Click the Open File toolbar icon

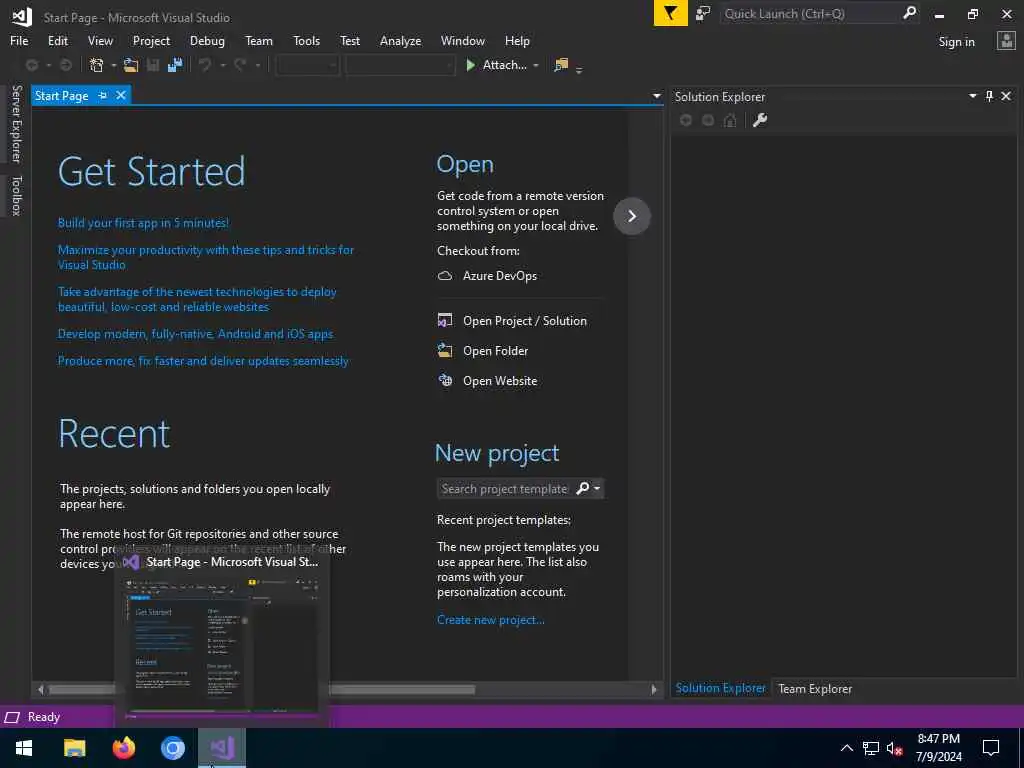[x=131, y=65]
